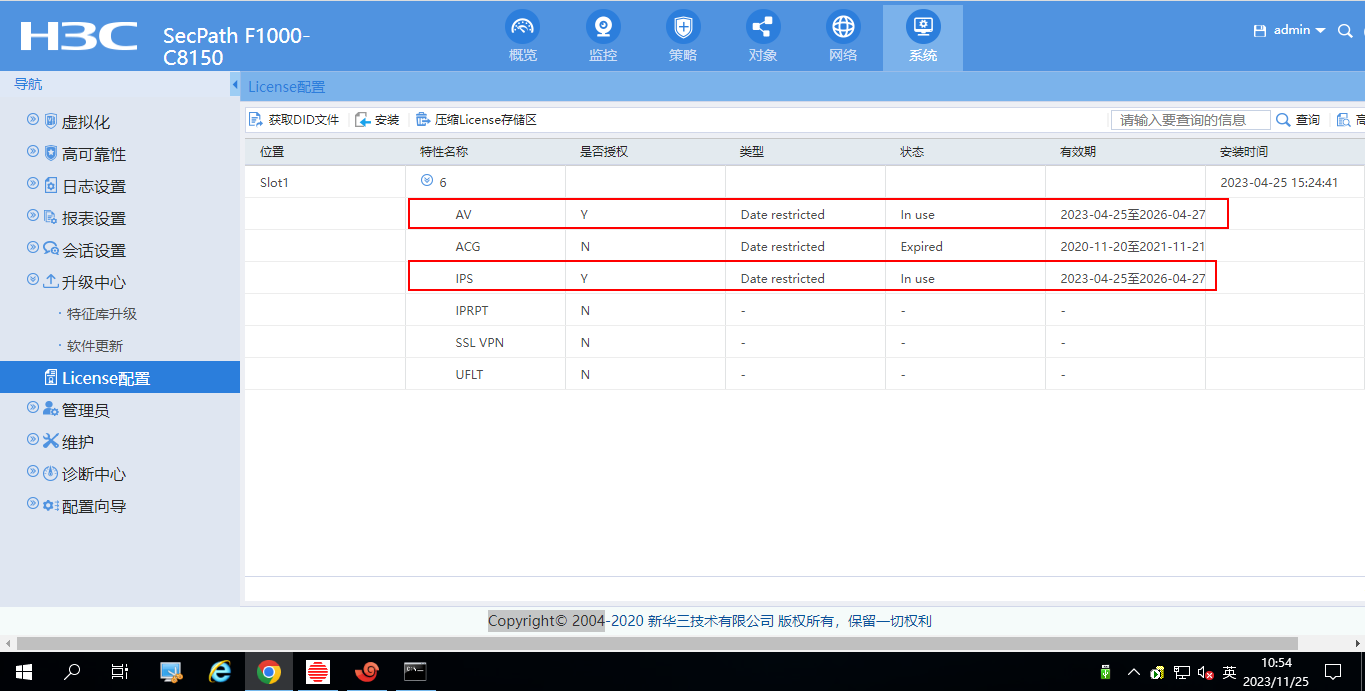This screenshot has width=1365, height=693.
Task: Select the UFLT feature row
Action: pyautogui.click(x=805, y=374)
